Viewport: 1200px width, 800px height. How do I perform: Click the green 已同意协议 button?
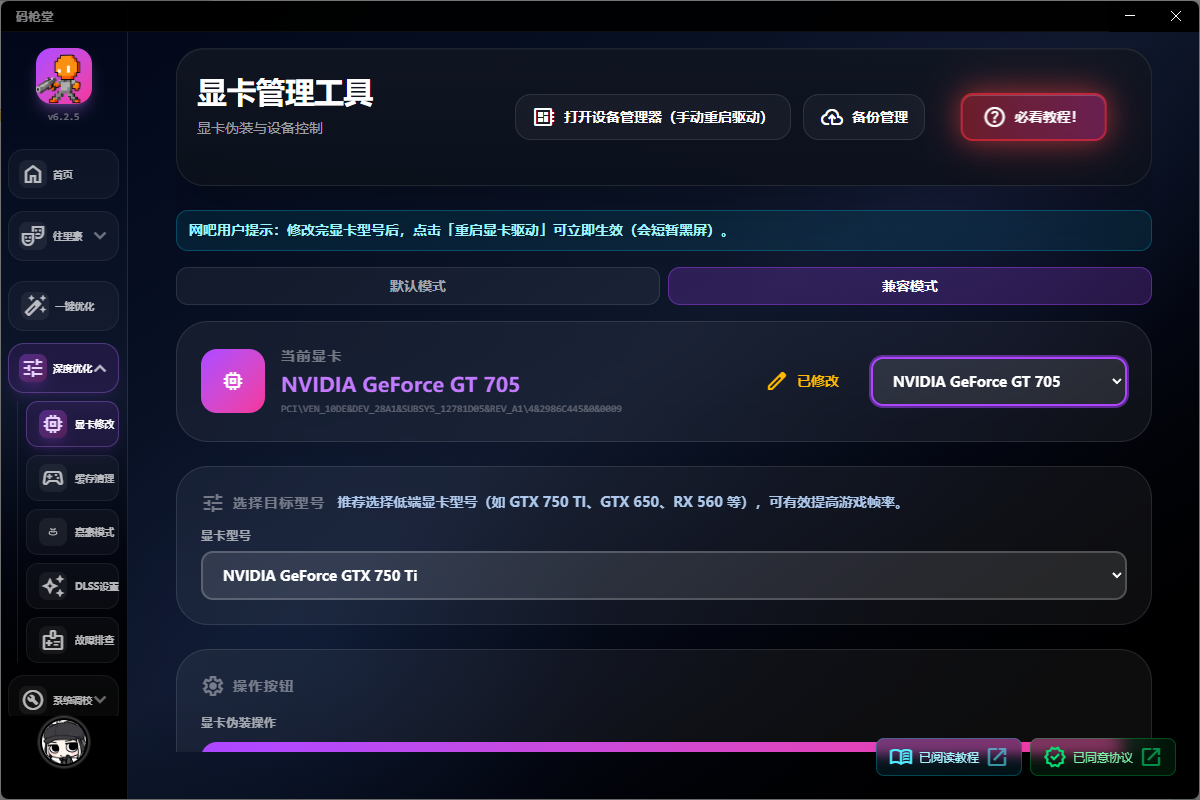[1103, 757]
